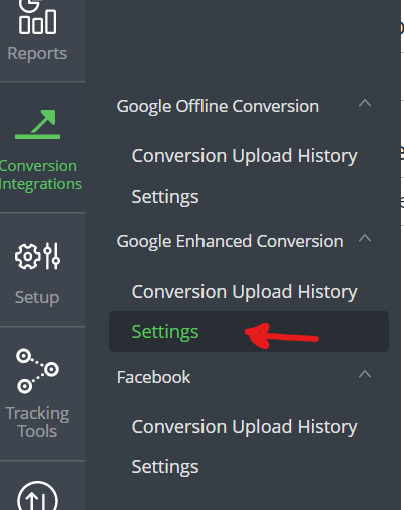Open the Tracking Tools connected nodes icon
This screenshot has height=510, width=404.
click(x=37, y=371)
